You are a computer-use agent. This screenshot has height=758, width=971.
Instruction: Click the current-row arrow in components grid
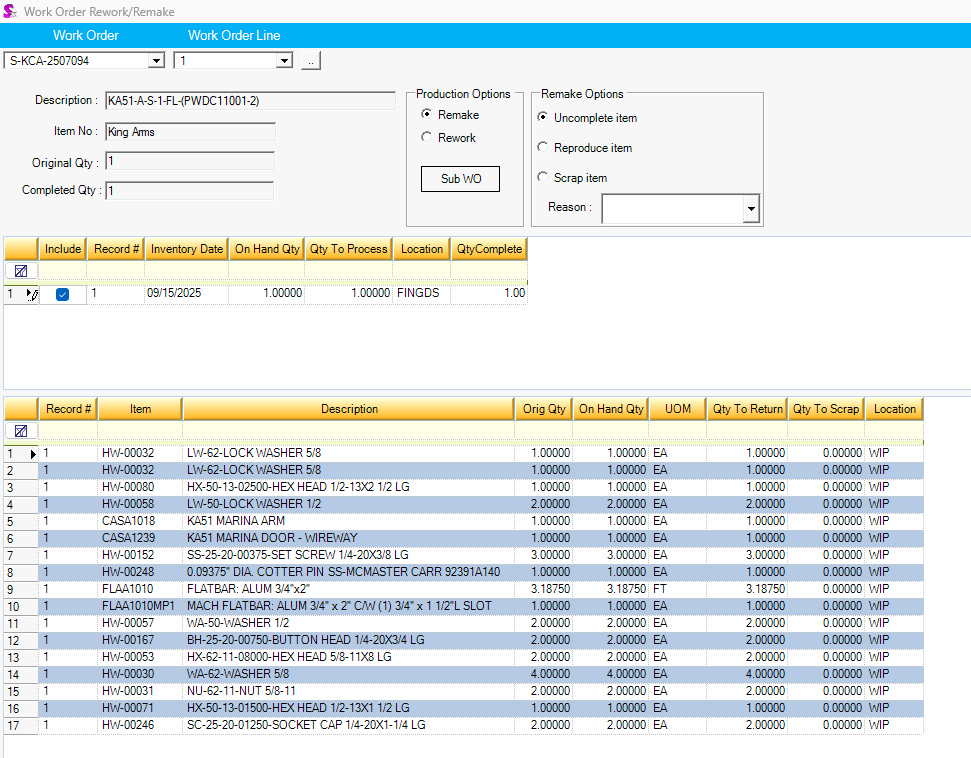[32, 454]
